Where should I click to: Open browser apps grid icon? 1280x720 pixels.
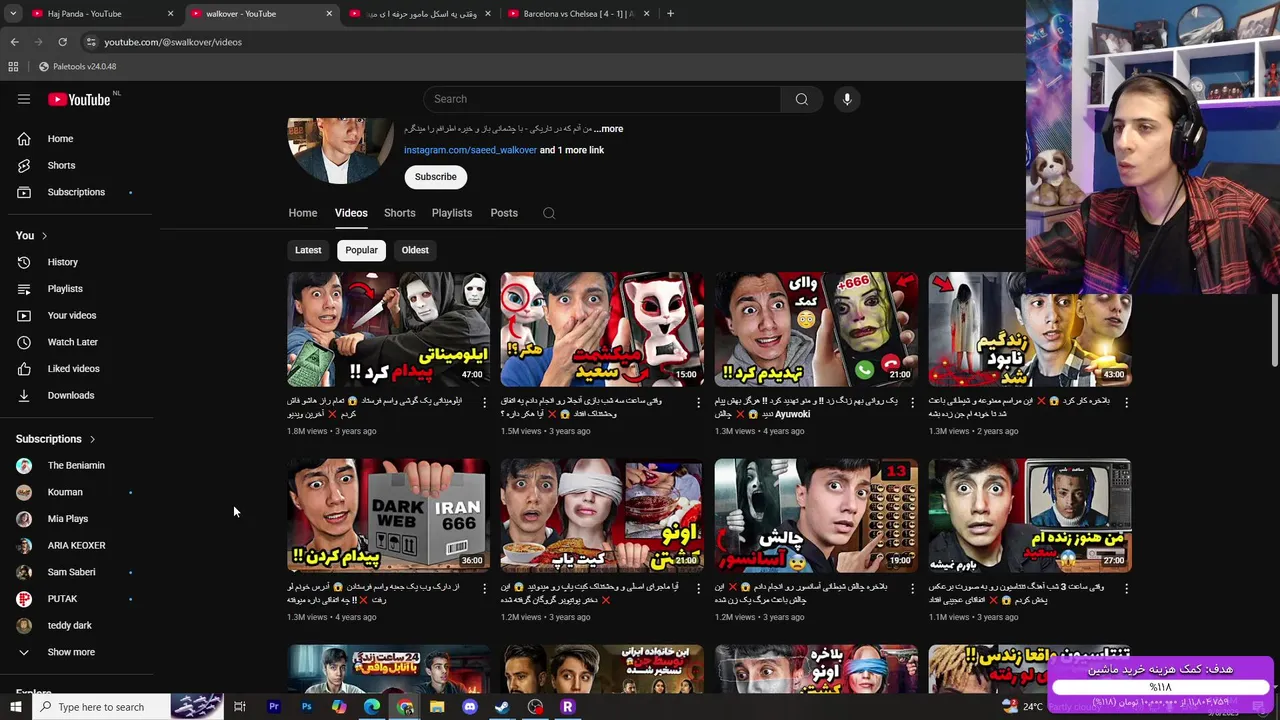point(13,67)
